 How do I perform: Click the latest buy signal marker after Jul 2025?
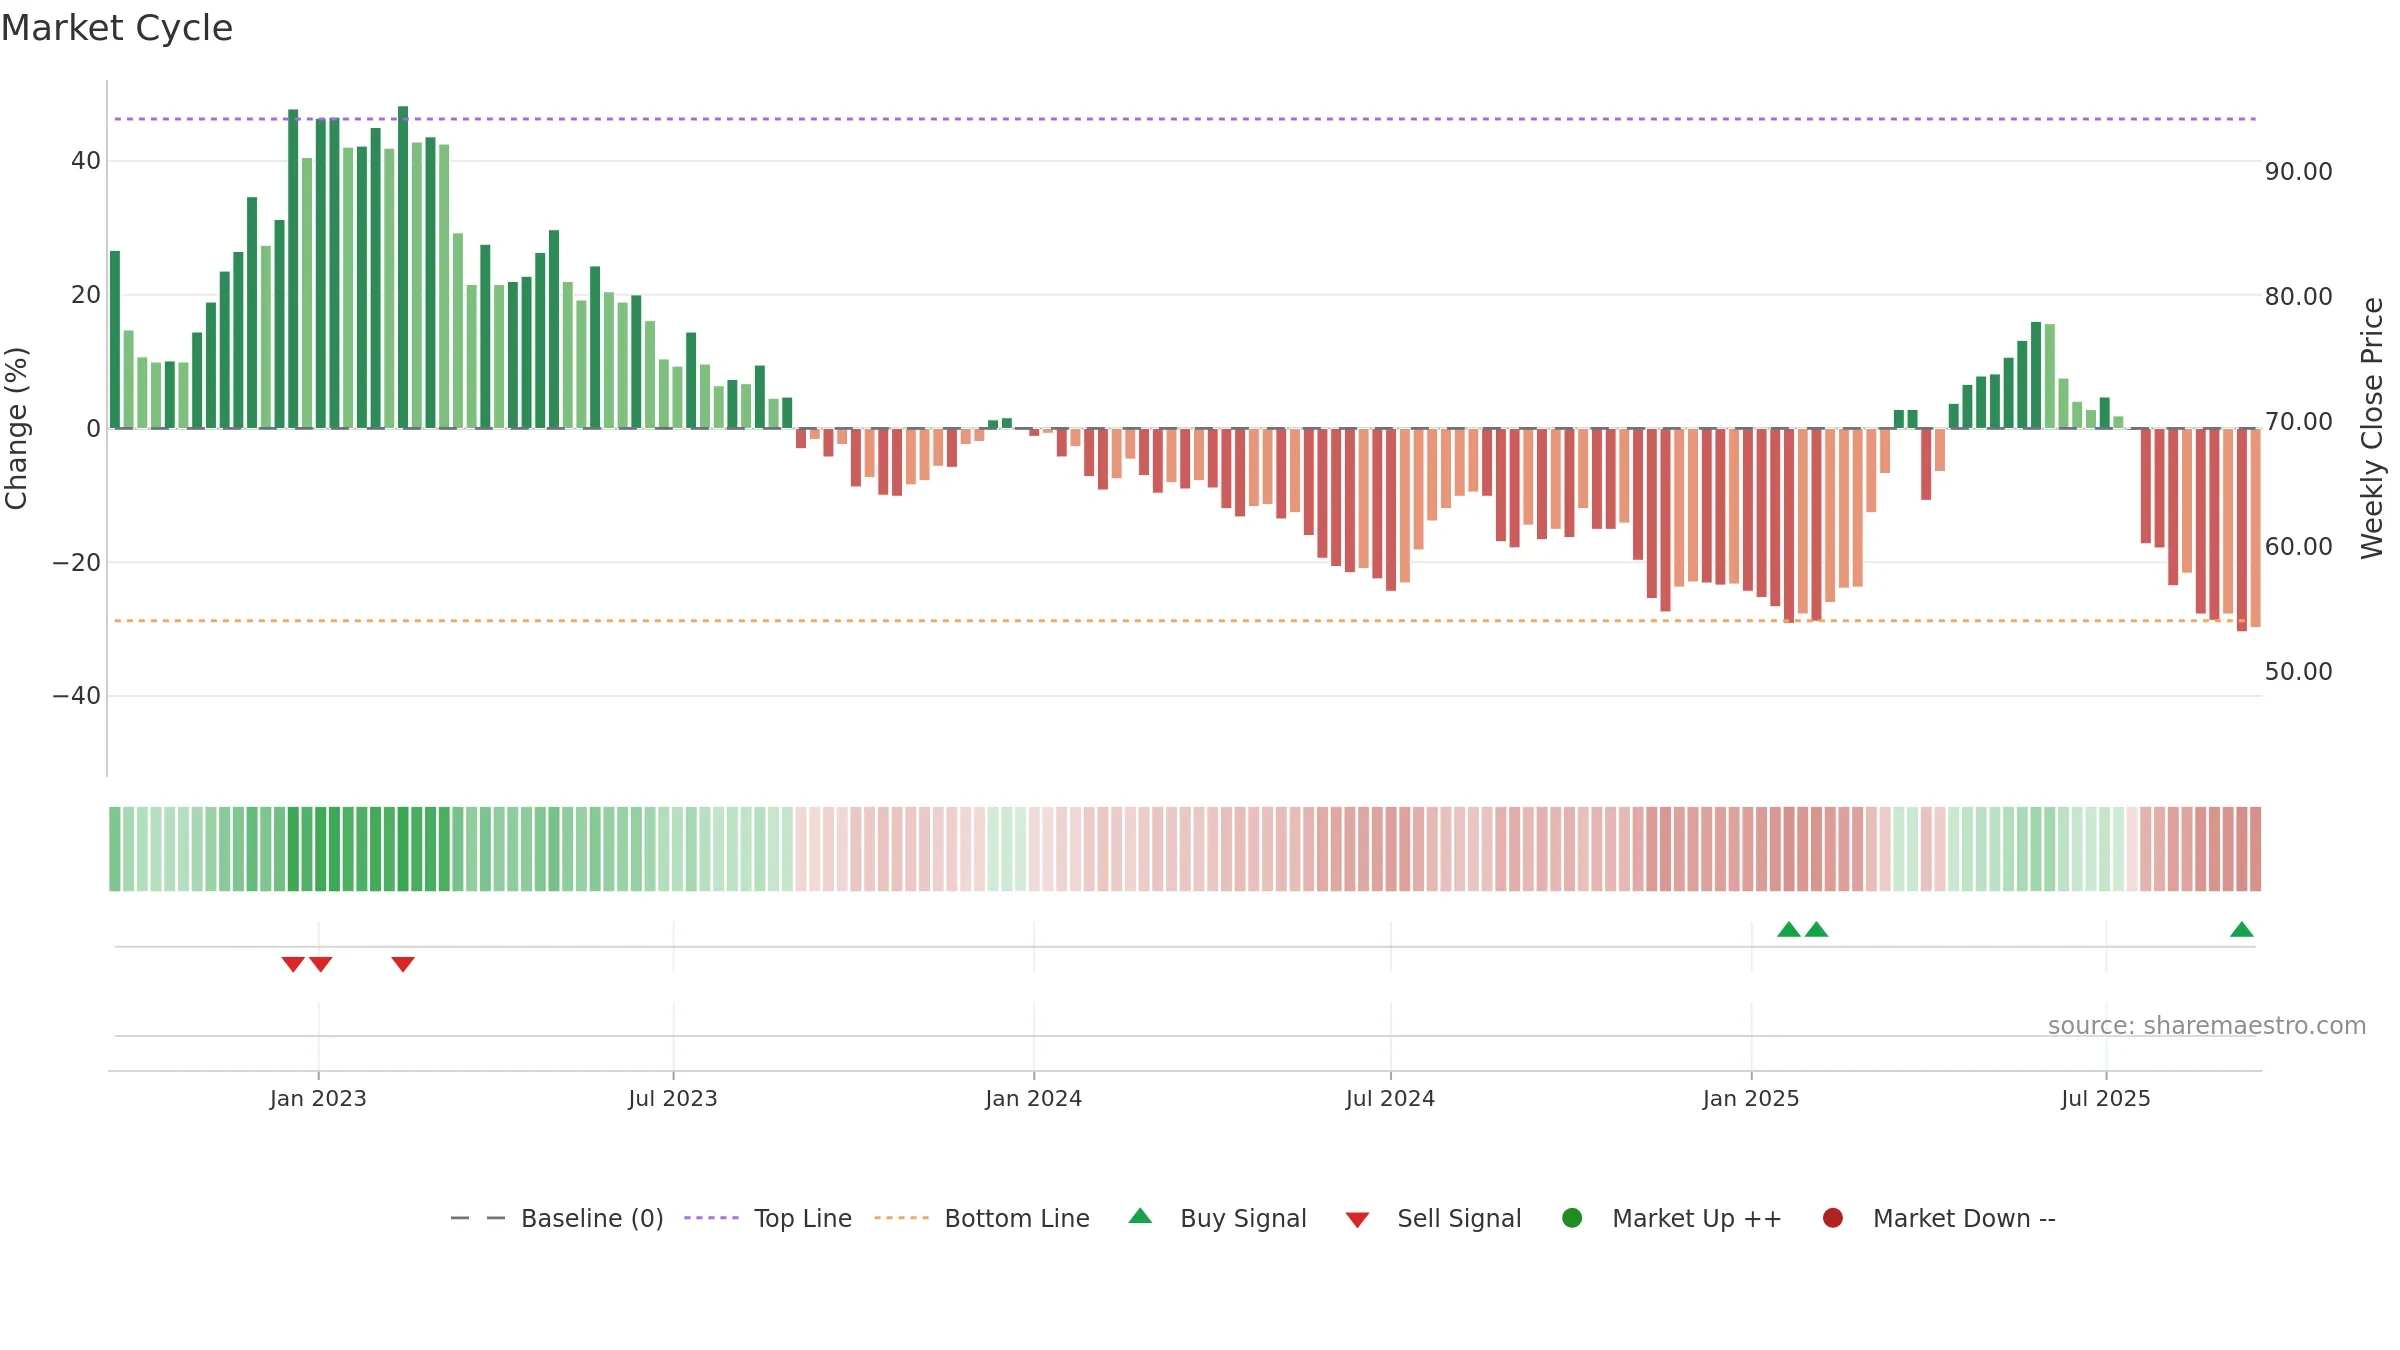coord(2242,929)
